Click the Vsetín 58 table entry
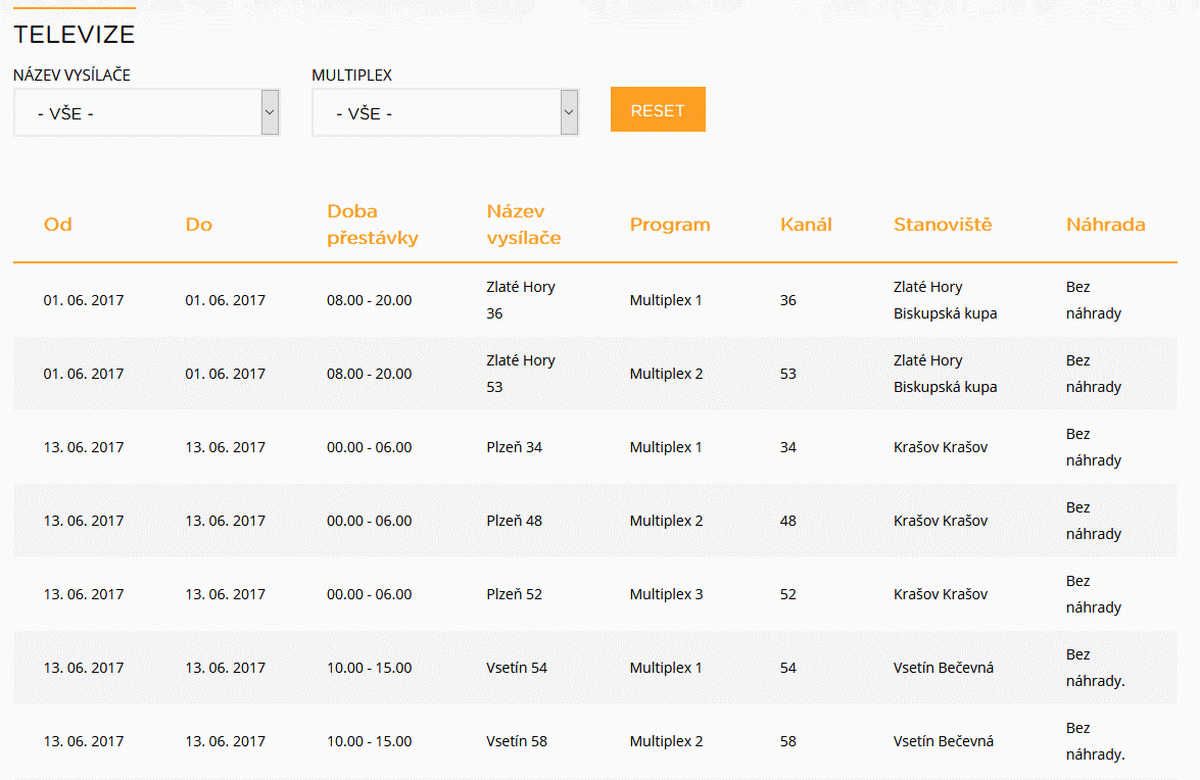This screenshot has width=1200, height=780. point(516,742)
